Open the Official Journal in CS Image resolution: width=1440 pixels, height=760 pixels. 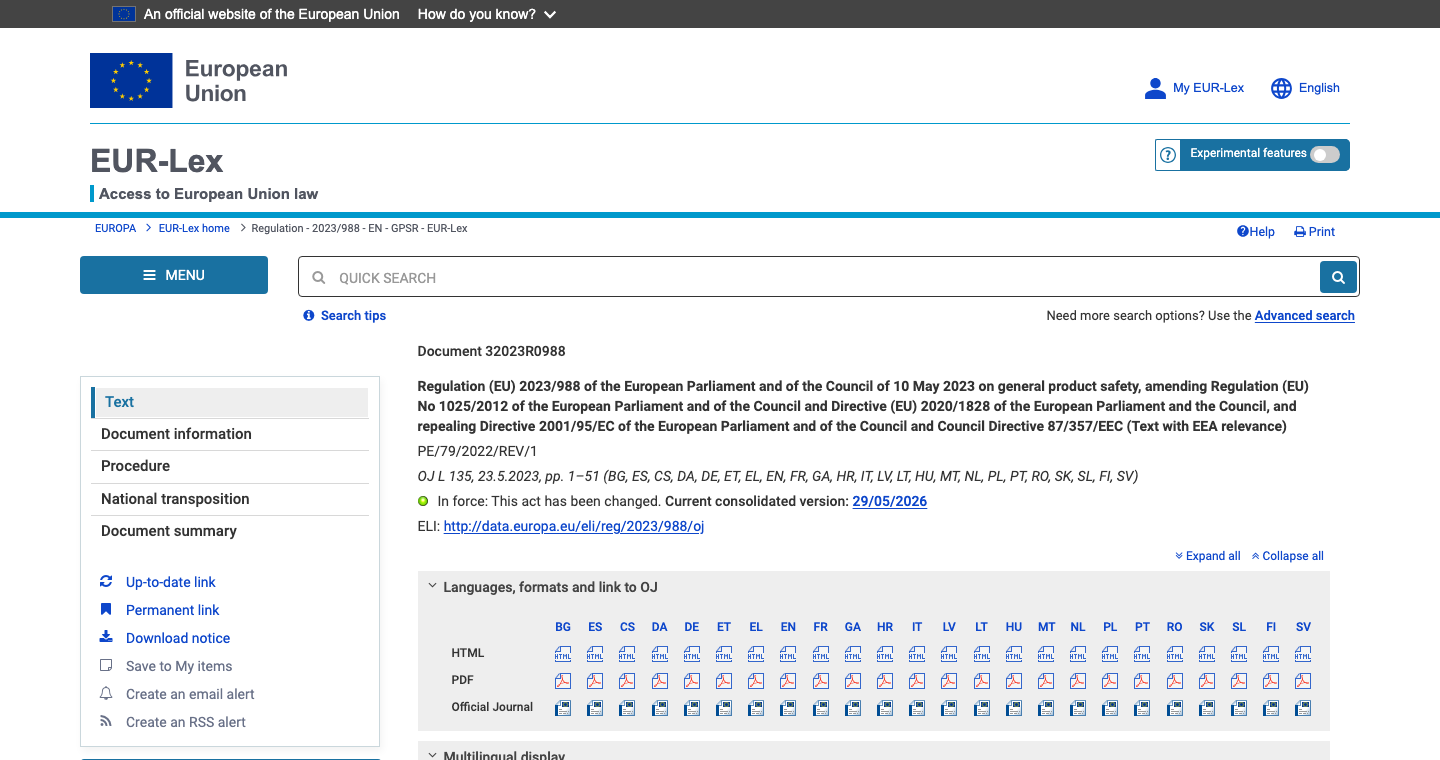click(627, 708)
